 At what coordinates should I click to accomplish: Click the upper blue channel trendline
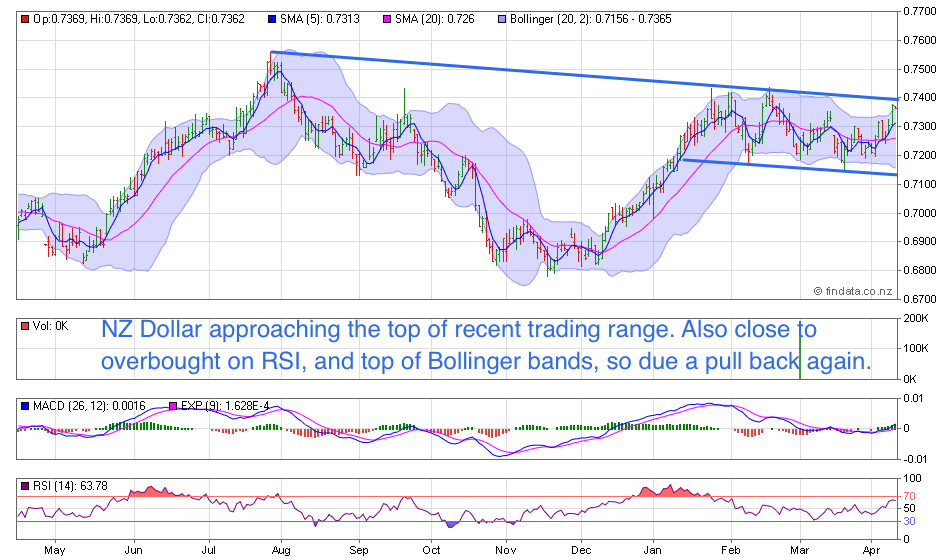585,76
